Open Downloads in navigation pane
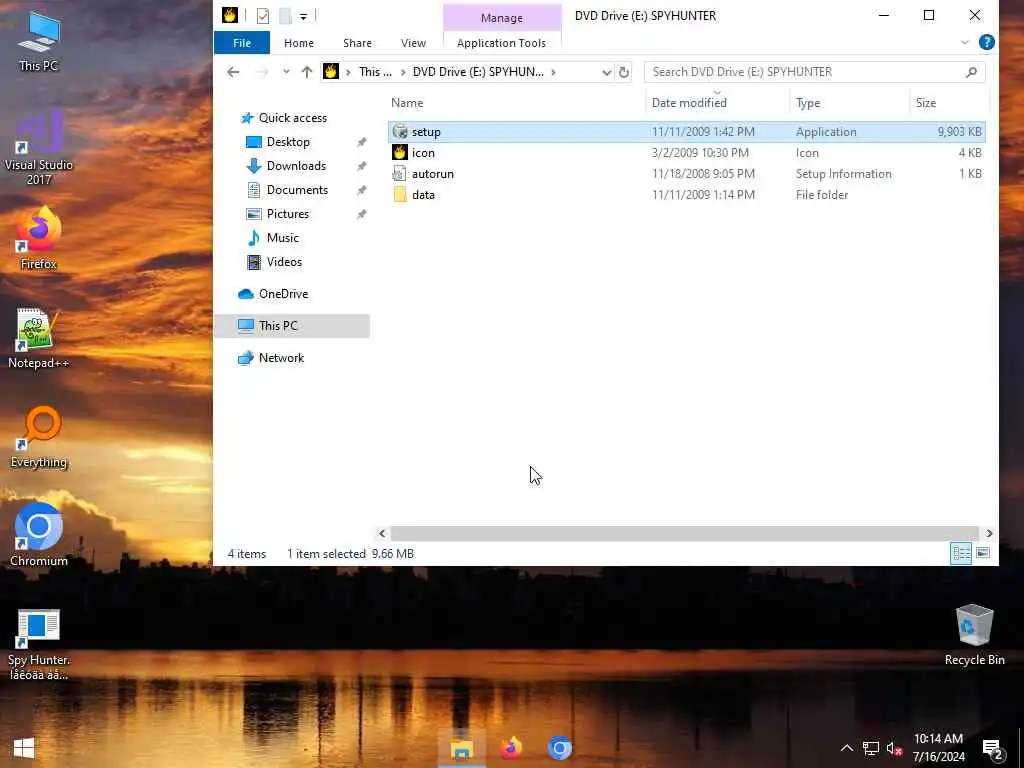This screenshot has height=768, width=1024. click(296, 166)
